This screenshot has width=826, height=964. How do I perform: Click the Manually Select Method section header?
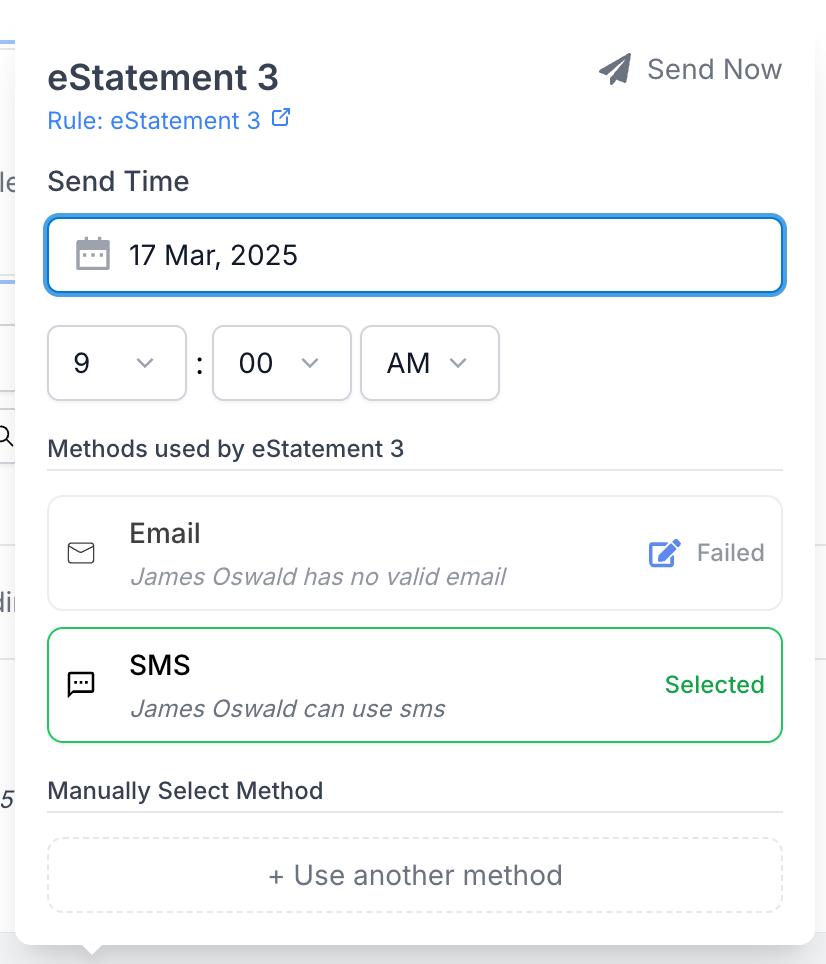(185, 790)
